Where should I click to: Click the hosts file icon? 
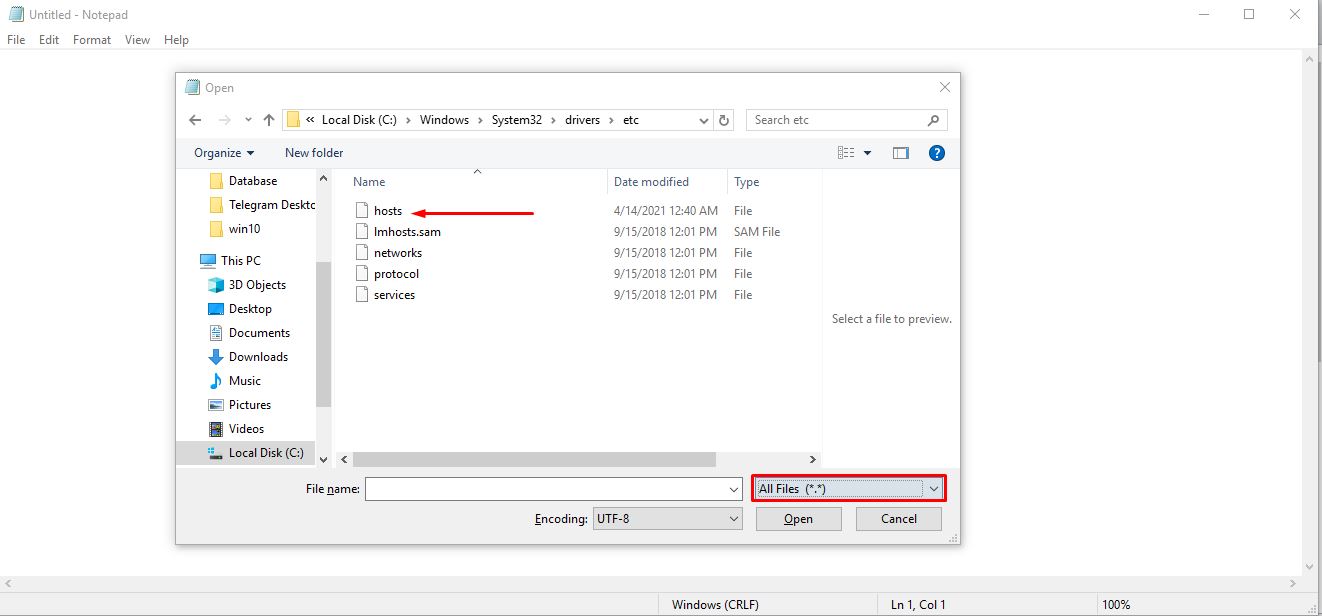point(363,211)
